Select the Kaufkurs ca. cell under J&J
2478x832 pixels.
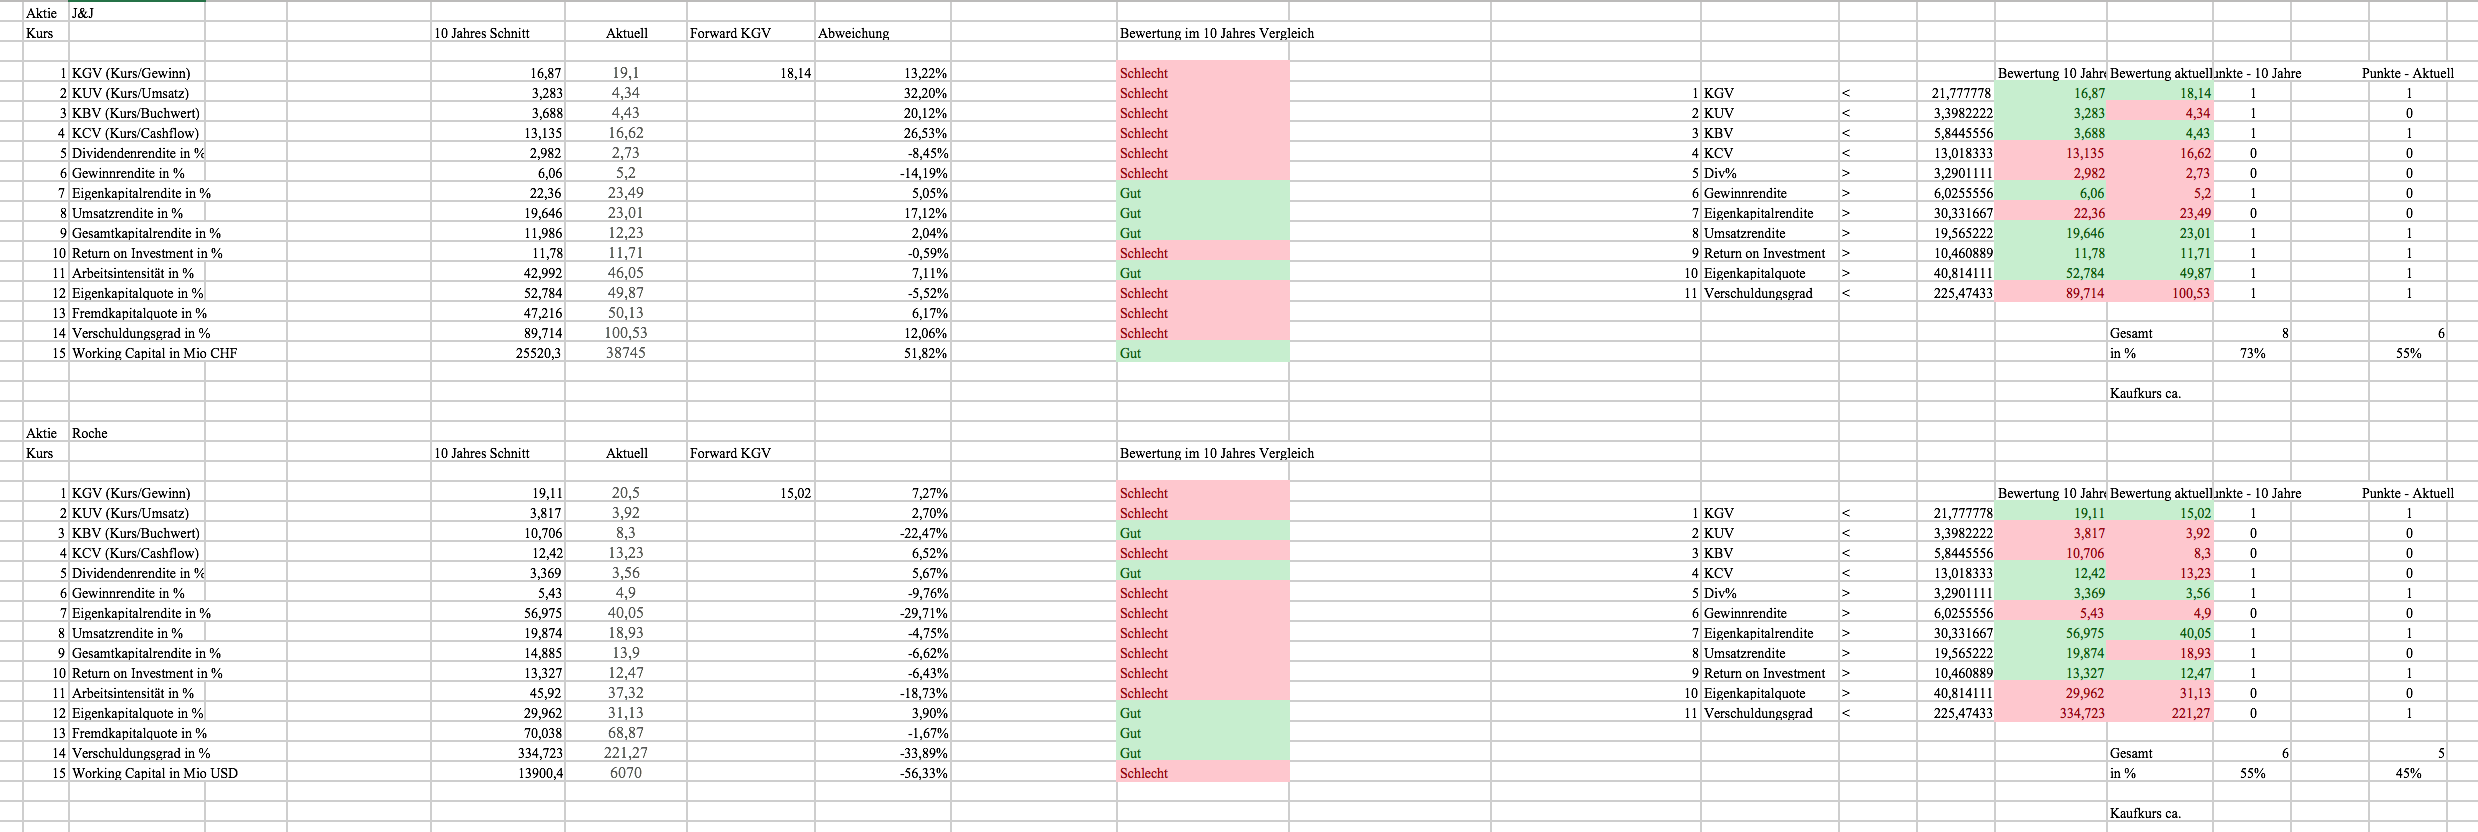(2145, 393)
